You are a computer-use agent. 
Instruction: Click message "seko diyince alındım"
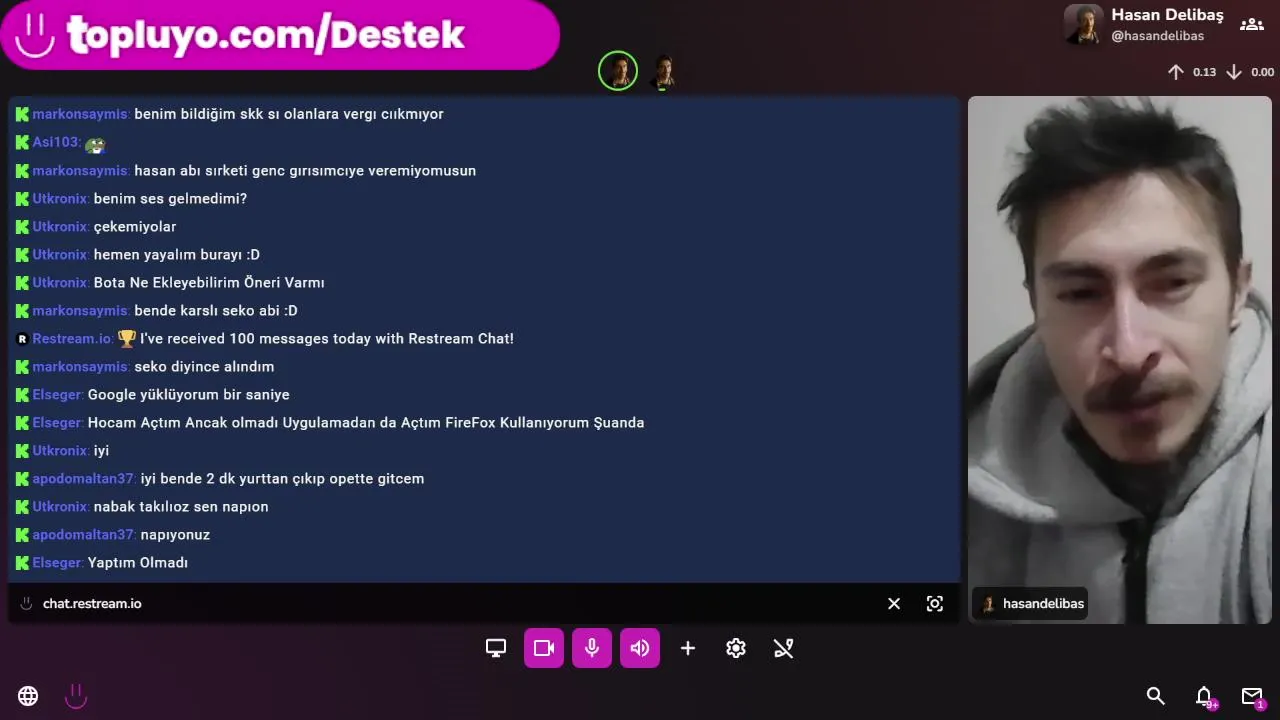204,367
